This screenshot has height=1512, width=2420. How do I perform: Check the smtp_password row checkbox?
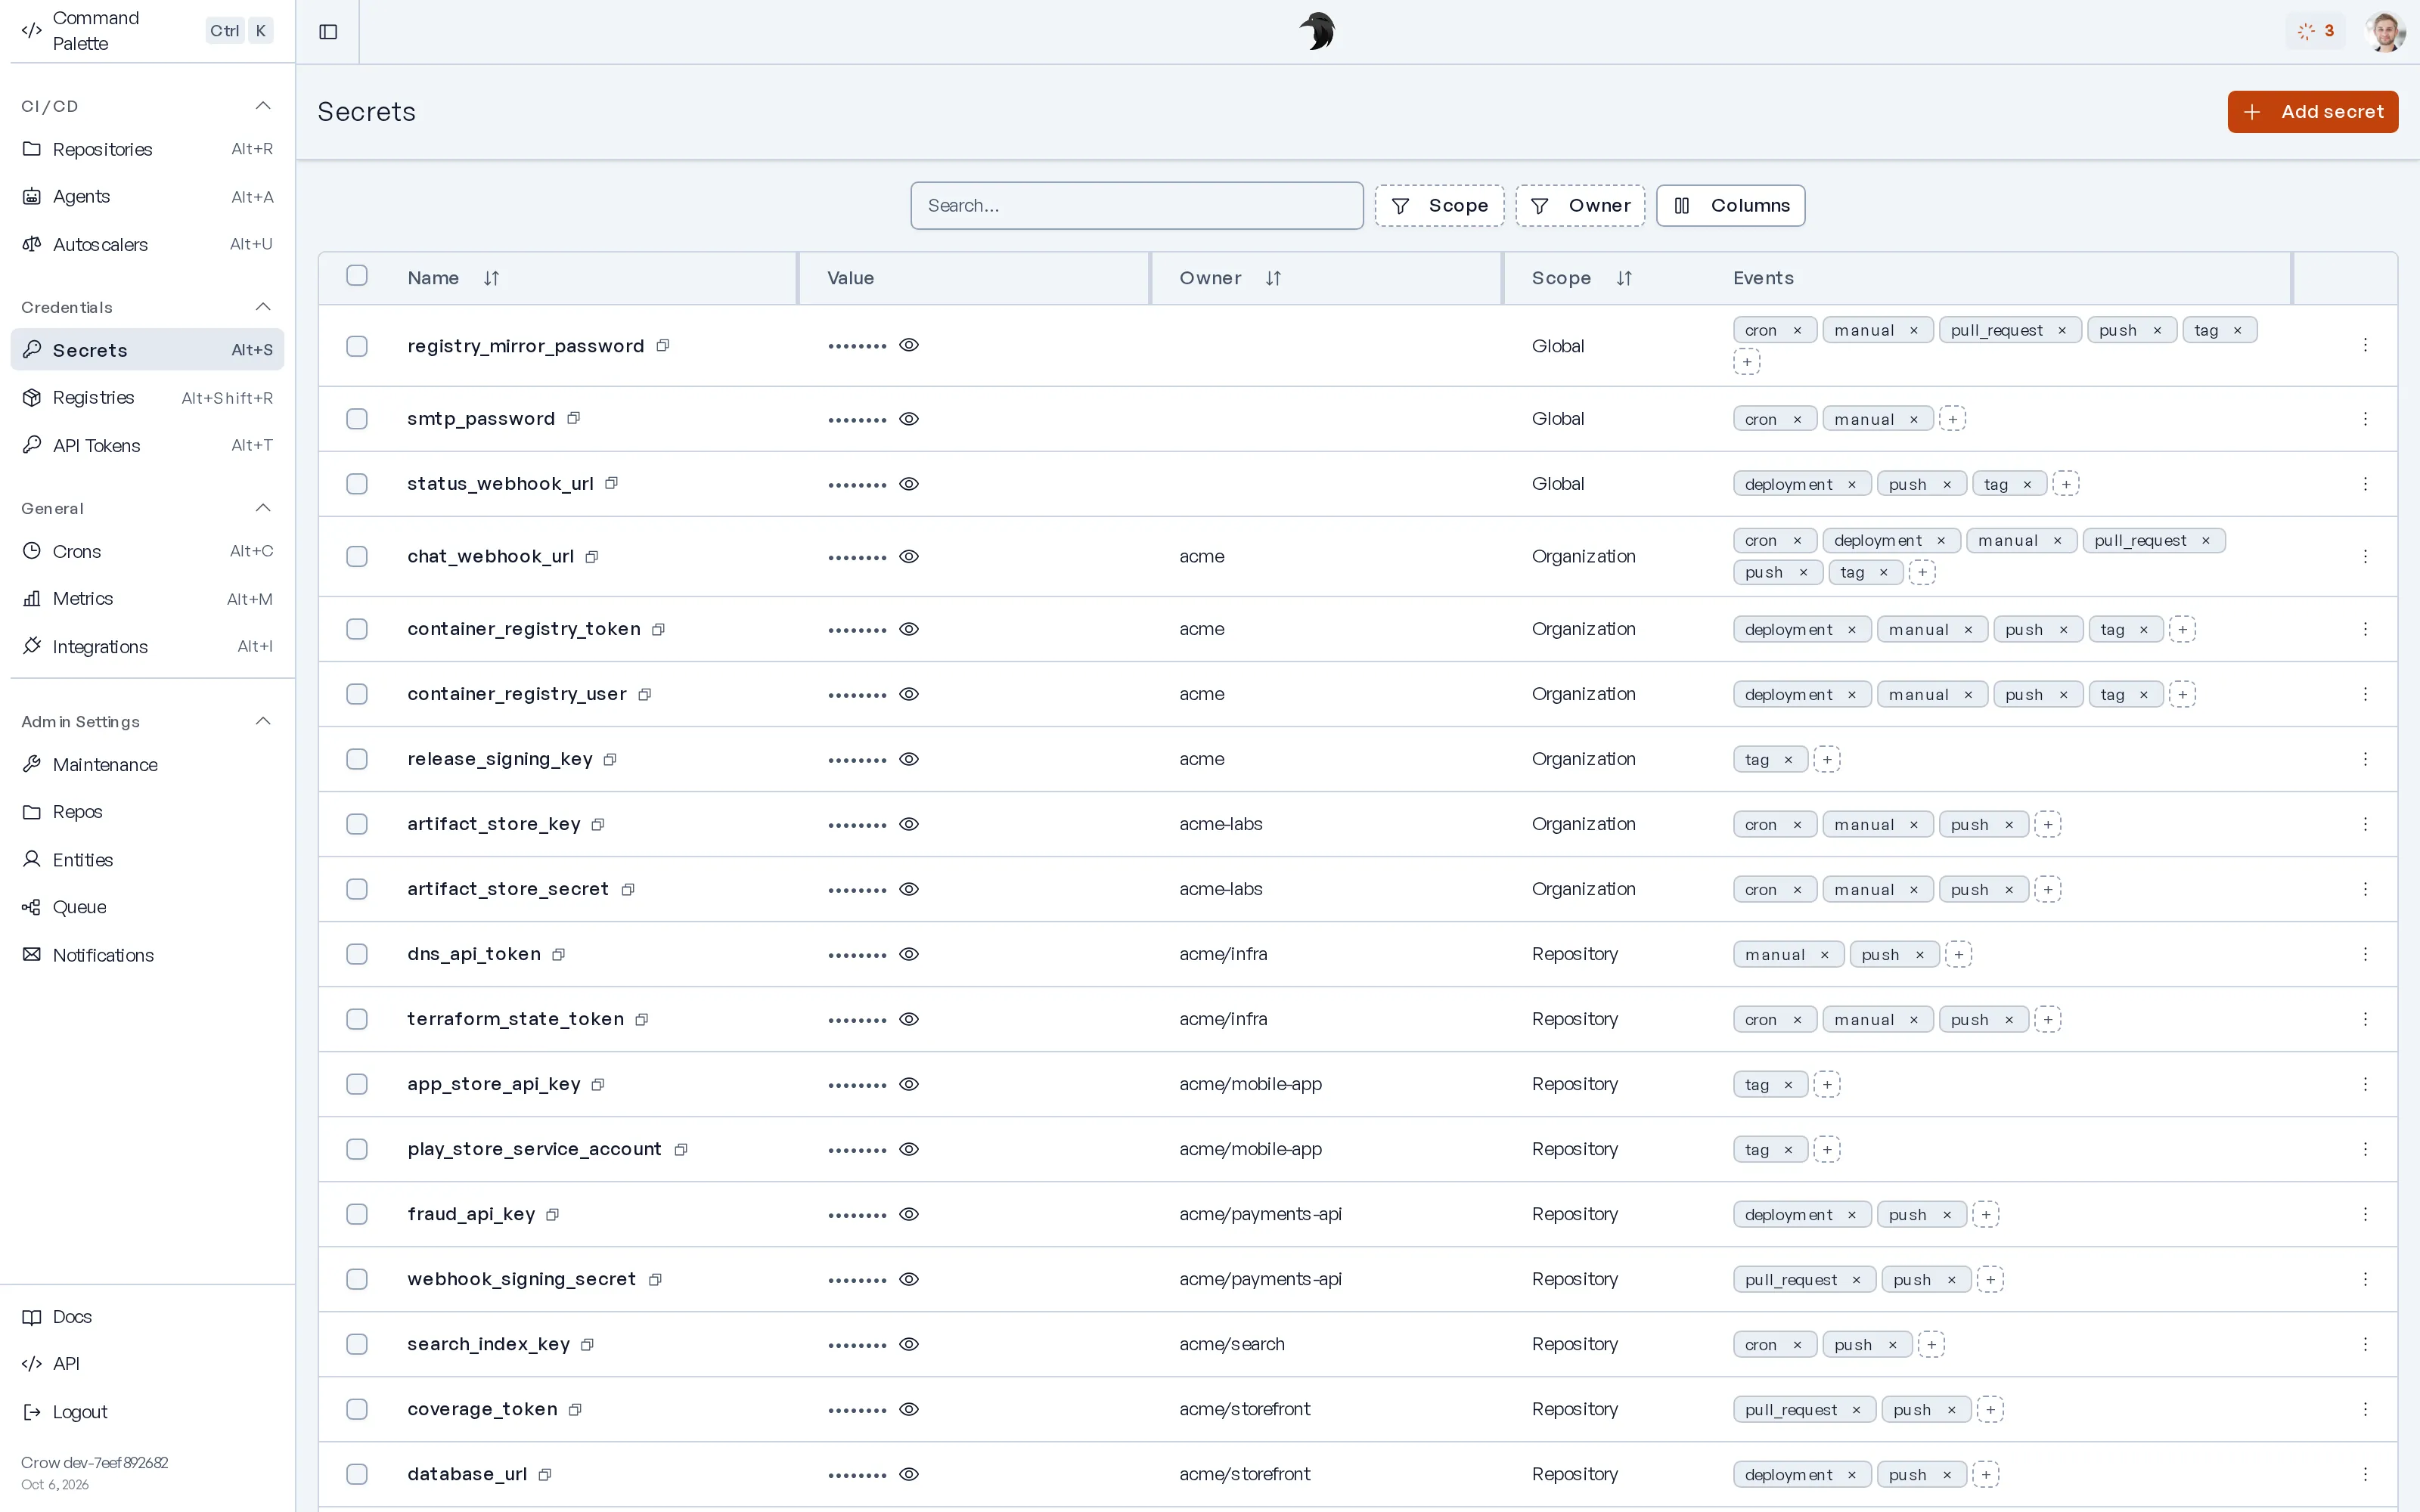(357, 419)
